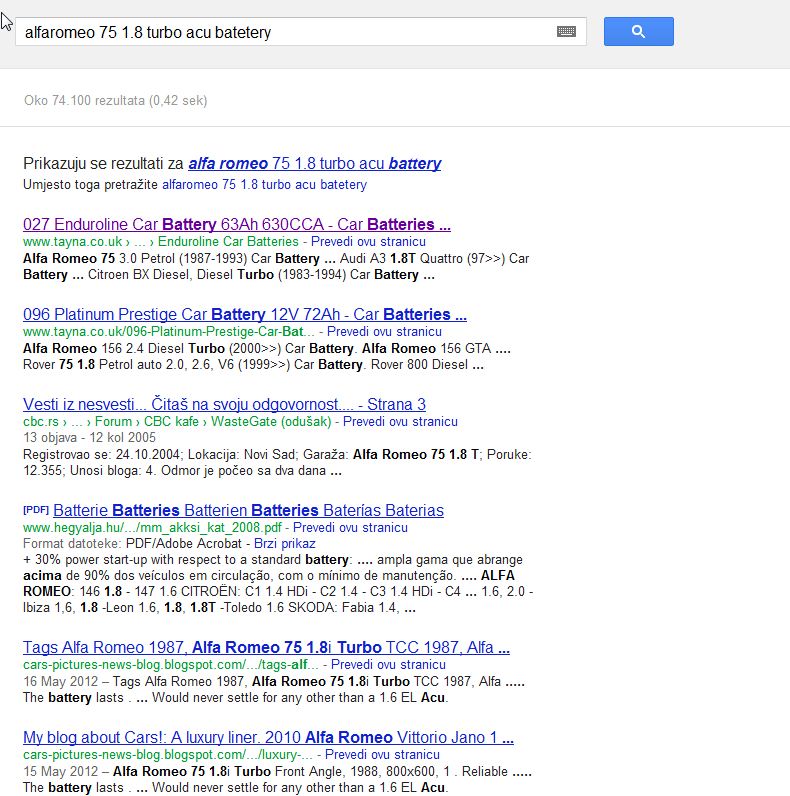Click 'Brzi prikaz' quick view link
The height and width of the screenshot is (796, 790).
284,544
